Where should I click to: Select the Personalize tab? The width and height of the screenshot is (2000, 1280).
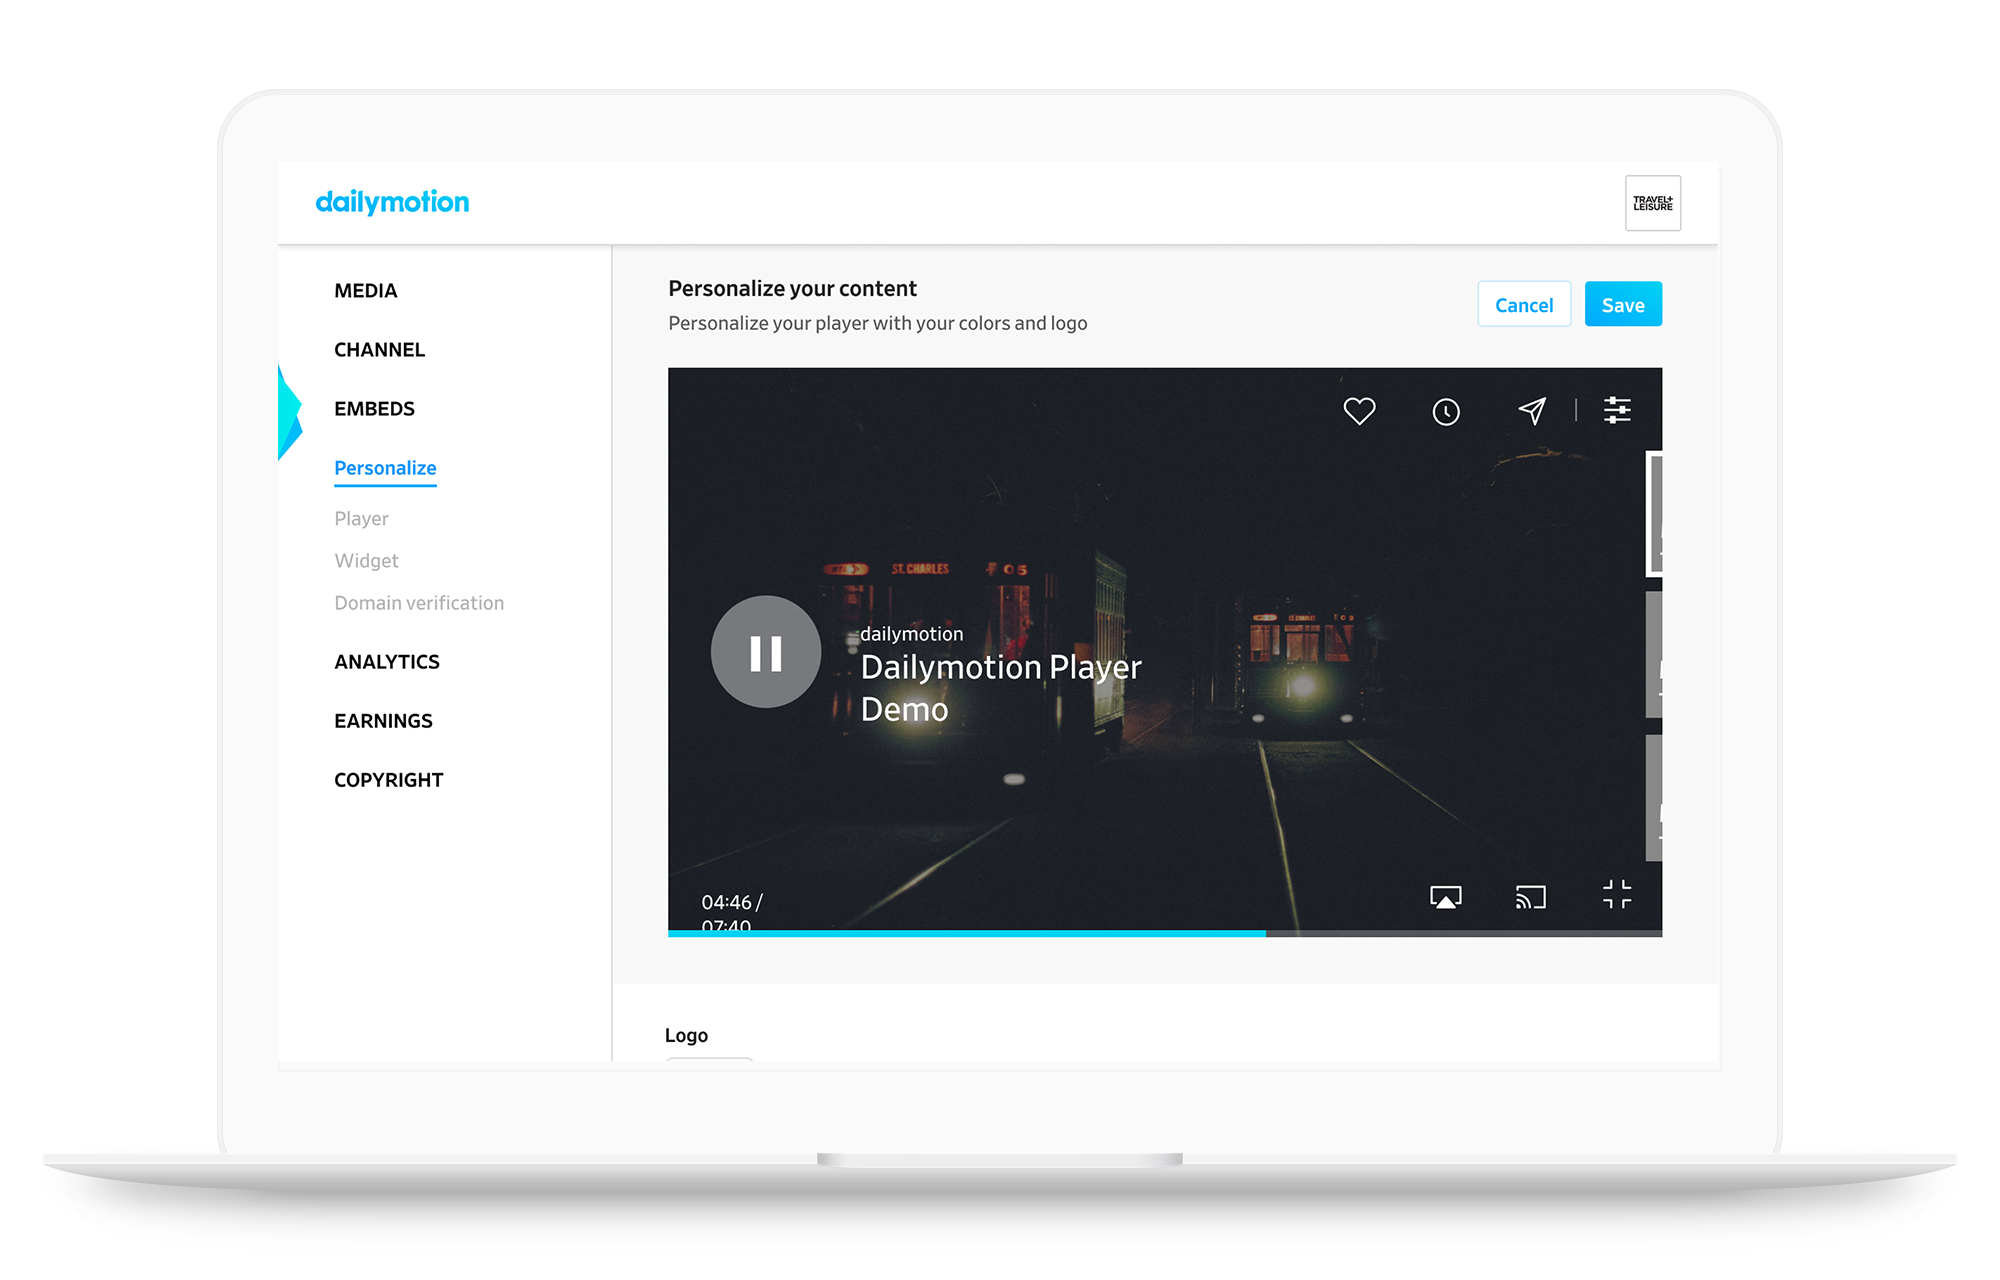point(385,468)
